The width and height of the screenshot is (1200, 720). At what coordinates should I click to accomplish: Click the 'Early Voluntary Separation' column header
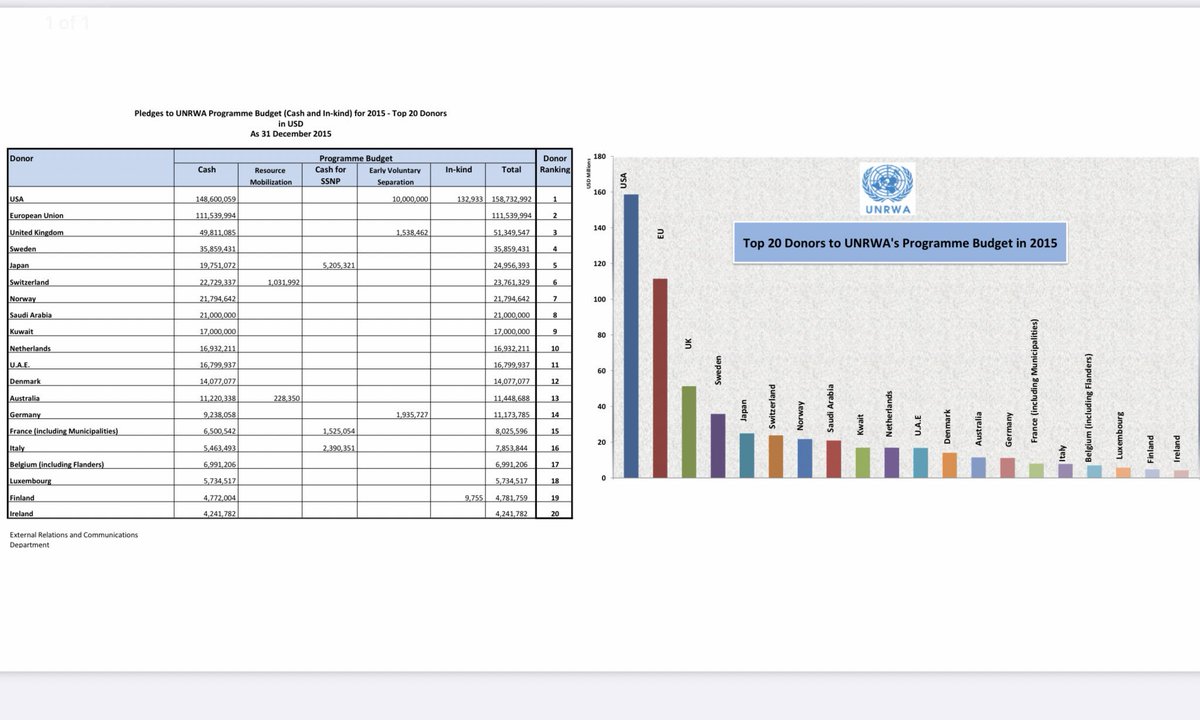[395, 176]
